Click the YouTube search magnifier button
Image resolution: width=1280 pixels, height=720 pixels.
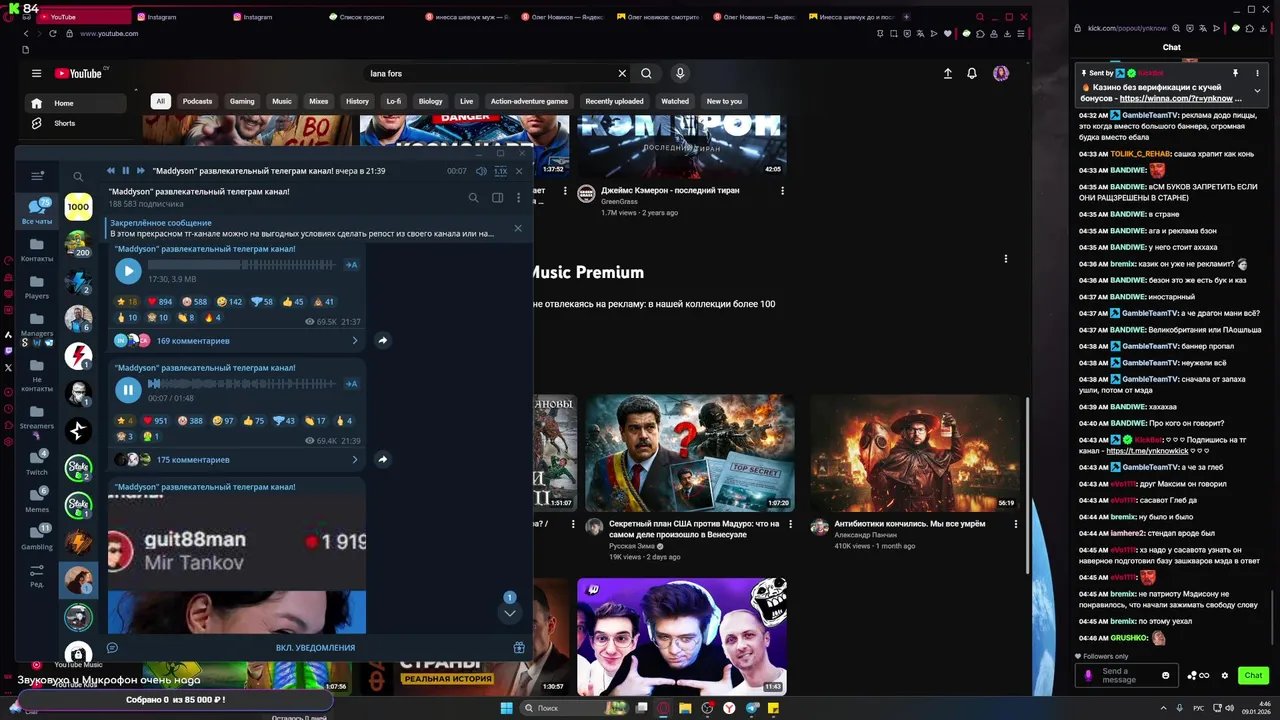pyautogui.click(x=646, y=73)
